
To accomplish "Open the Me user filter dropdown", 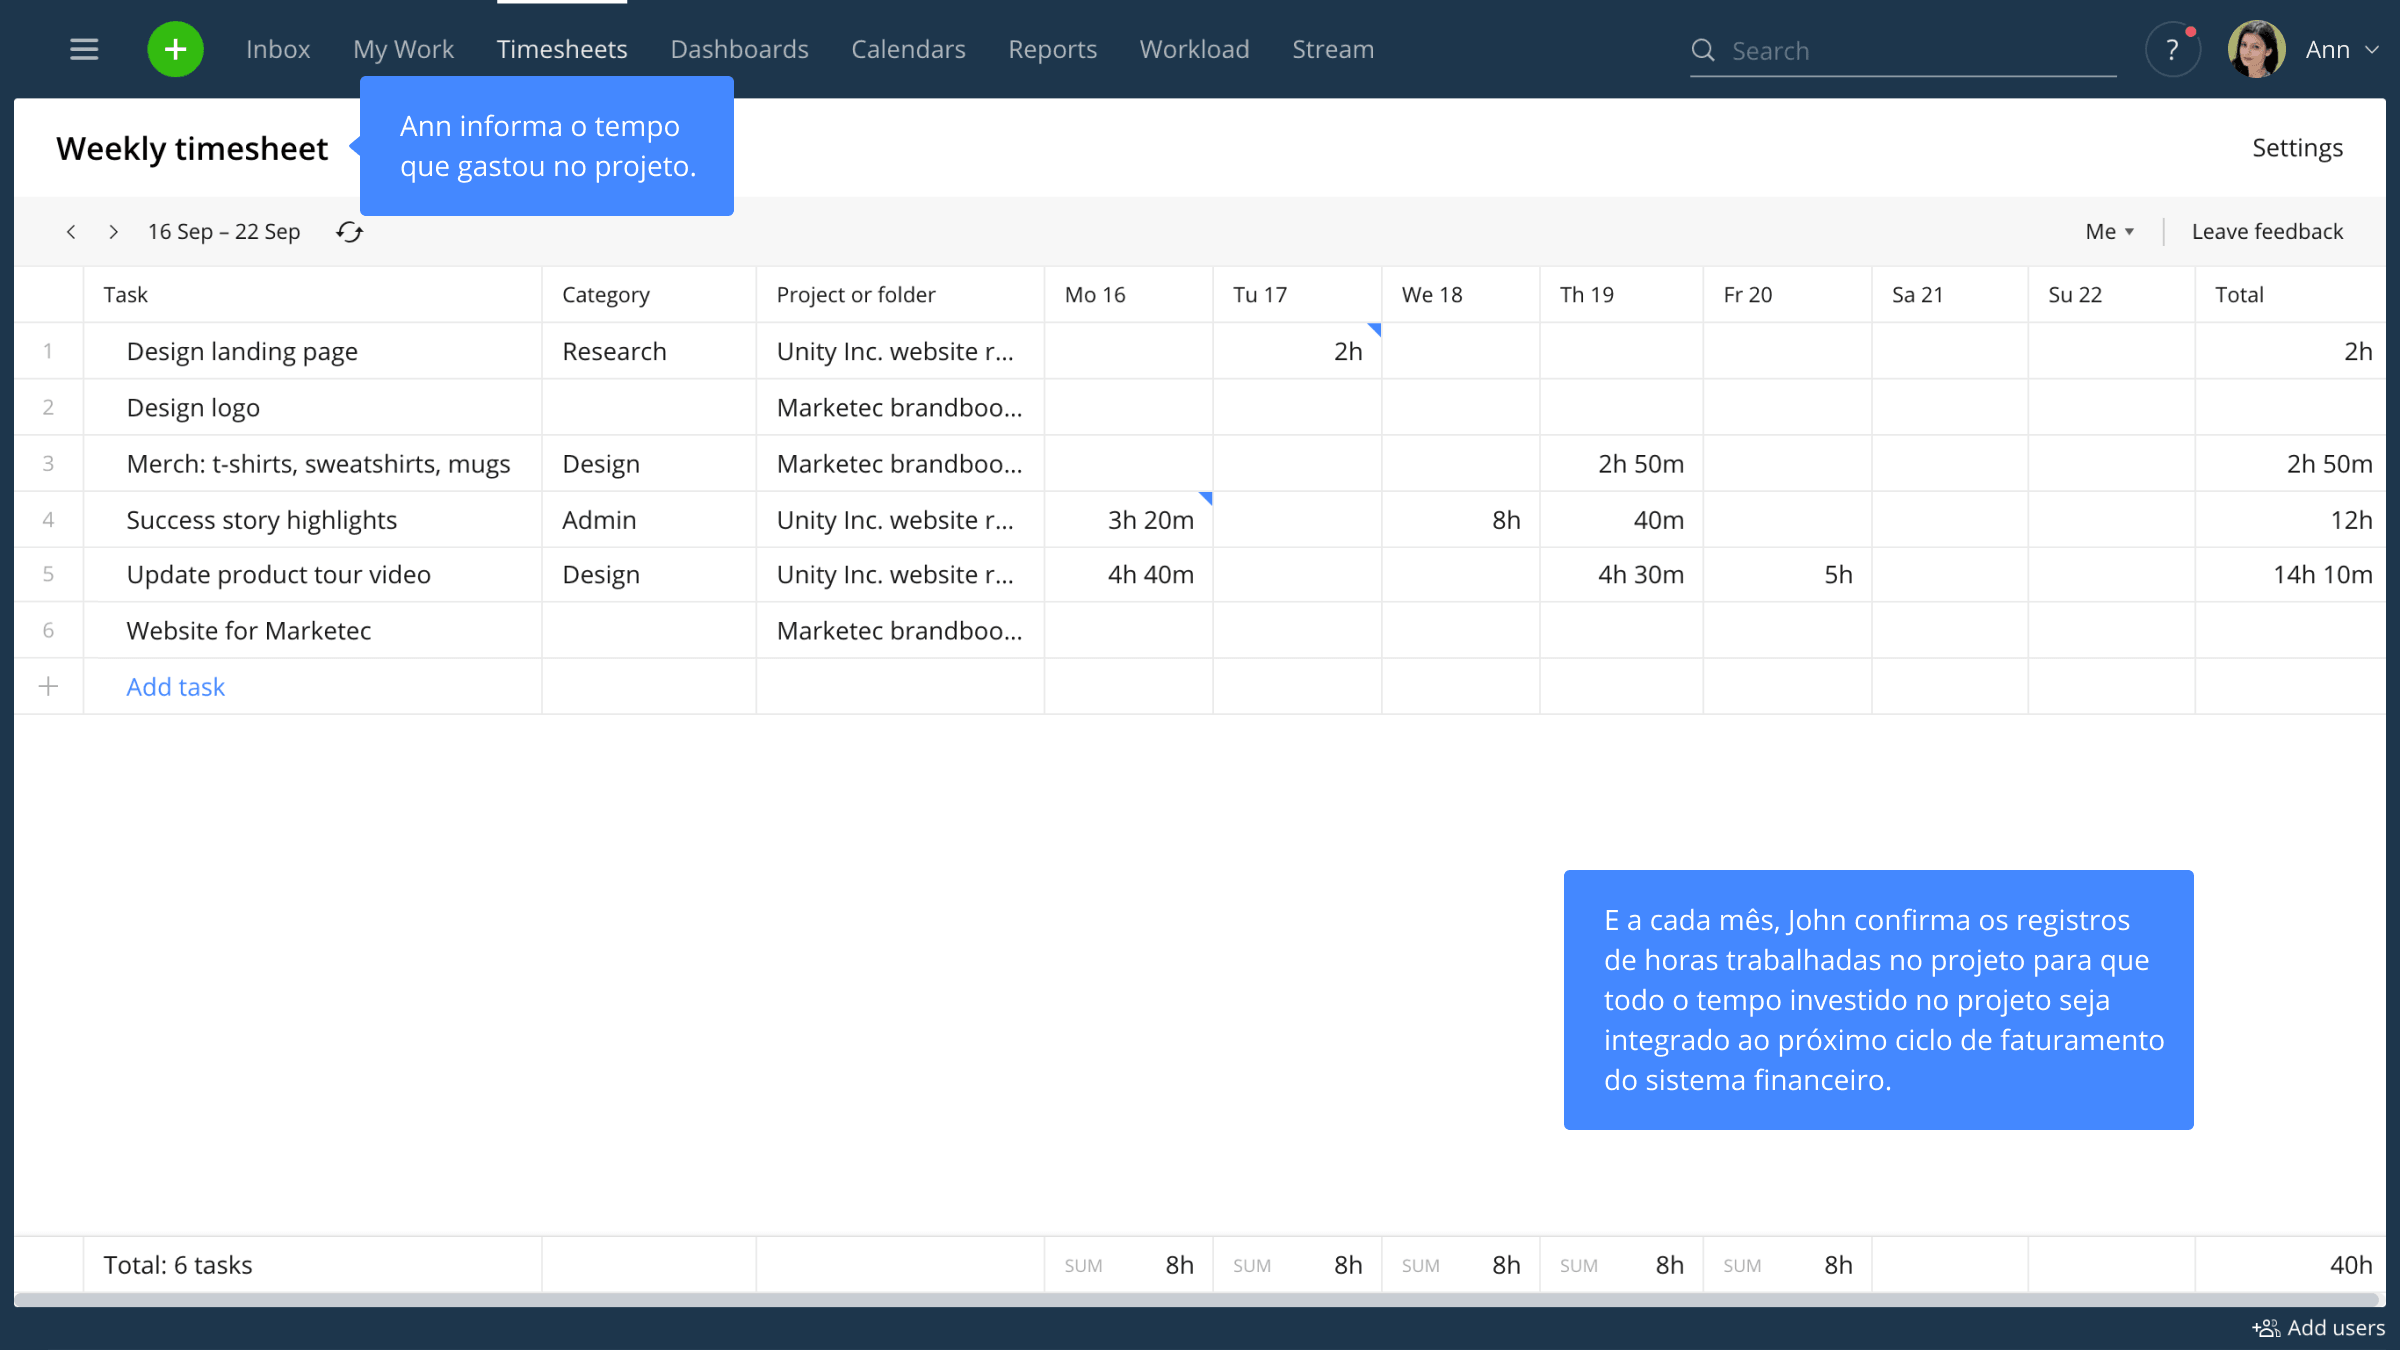I will 2109,232.
